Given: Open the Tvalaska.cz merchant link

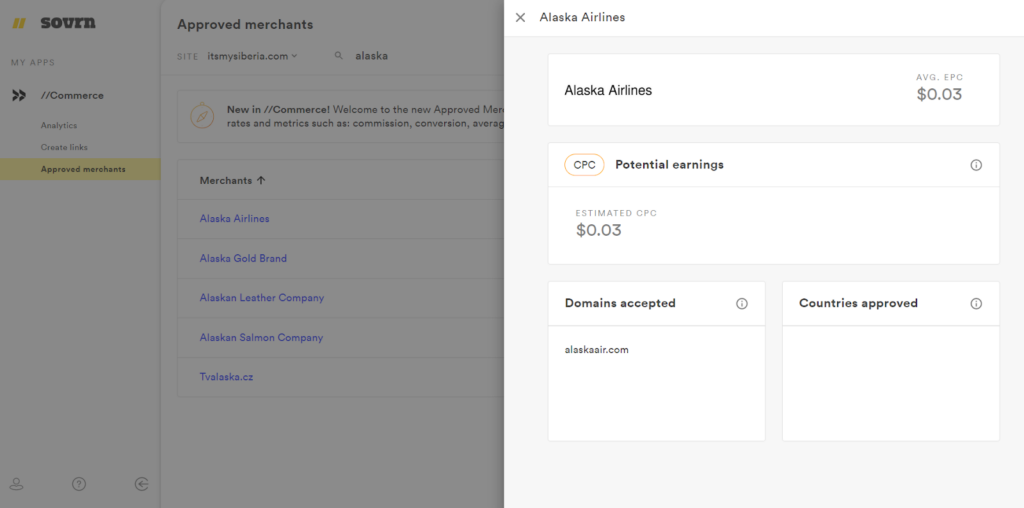Looking at the screenshot, I should click(228, 377).
